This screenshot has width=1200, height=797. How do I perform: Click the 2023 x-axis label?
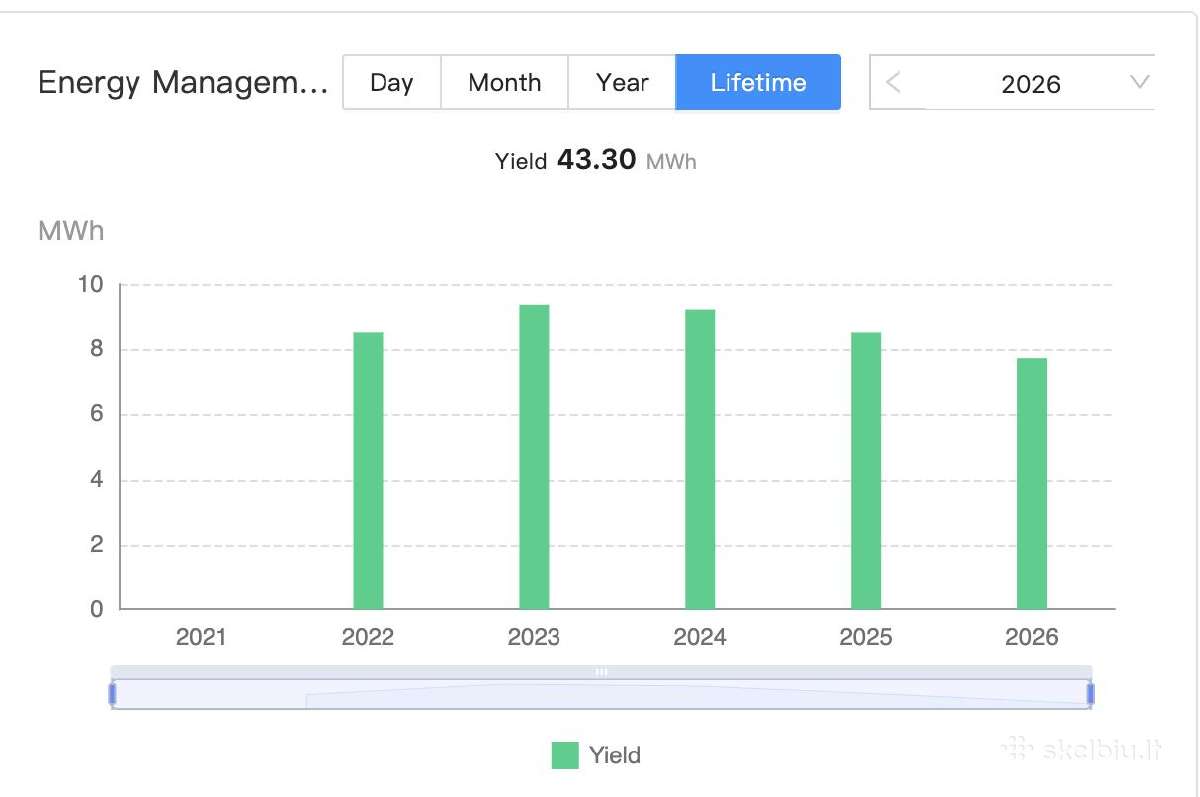pyautogui.click(x=534, y=637)
